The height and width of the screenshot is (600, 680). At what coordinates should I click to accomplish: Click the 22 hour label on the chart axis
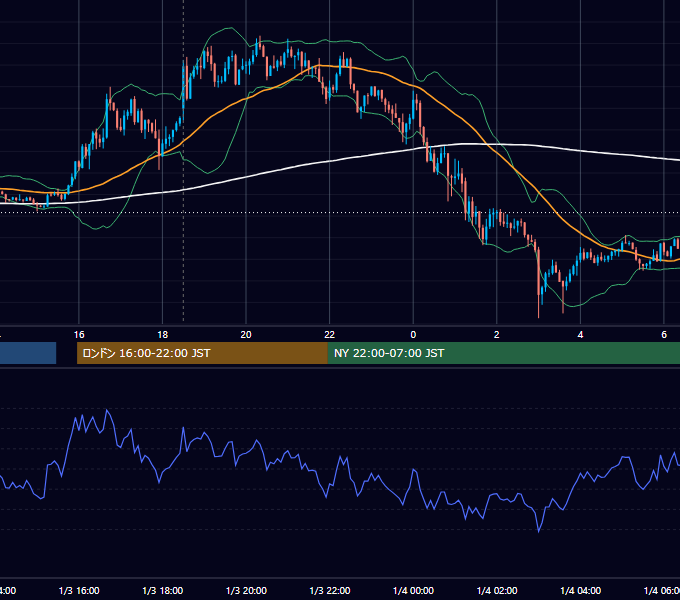coord(330,335)
